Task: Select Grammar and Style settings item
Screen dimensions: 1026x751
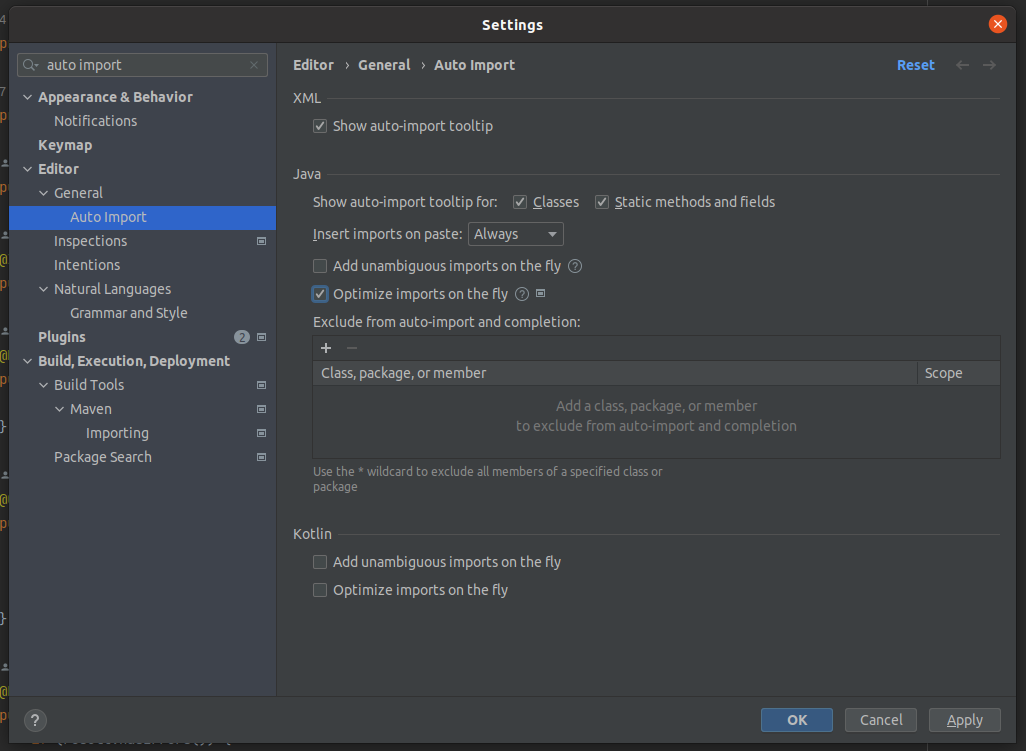Action: (x=128, y=313)
